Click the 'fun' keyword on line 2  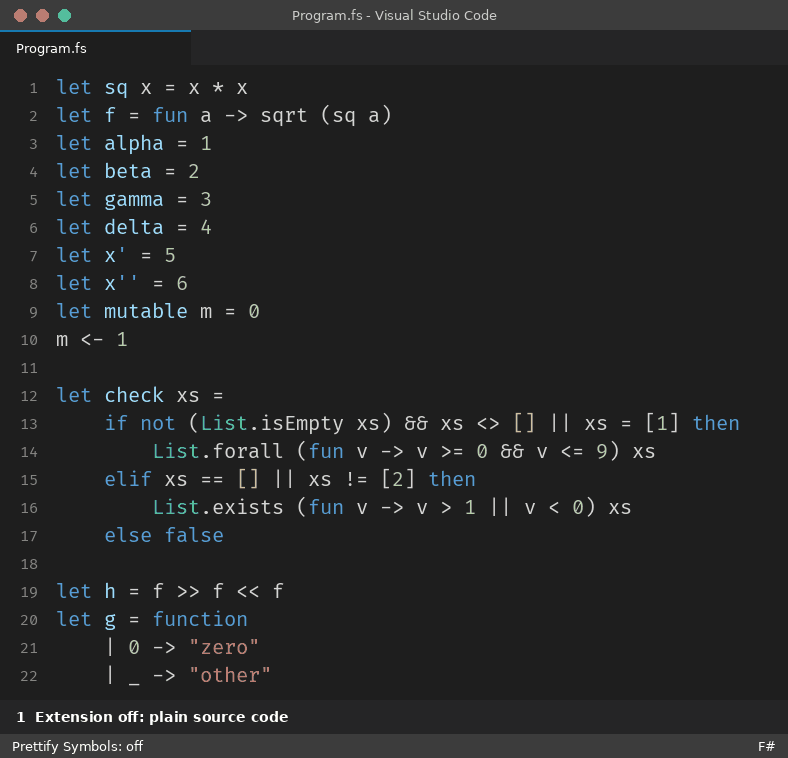pyautogui.click(x=170, y=116)
